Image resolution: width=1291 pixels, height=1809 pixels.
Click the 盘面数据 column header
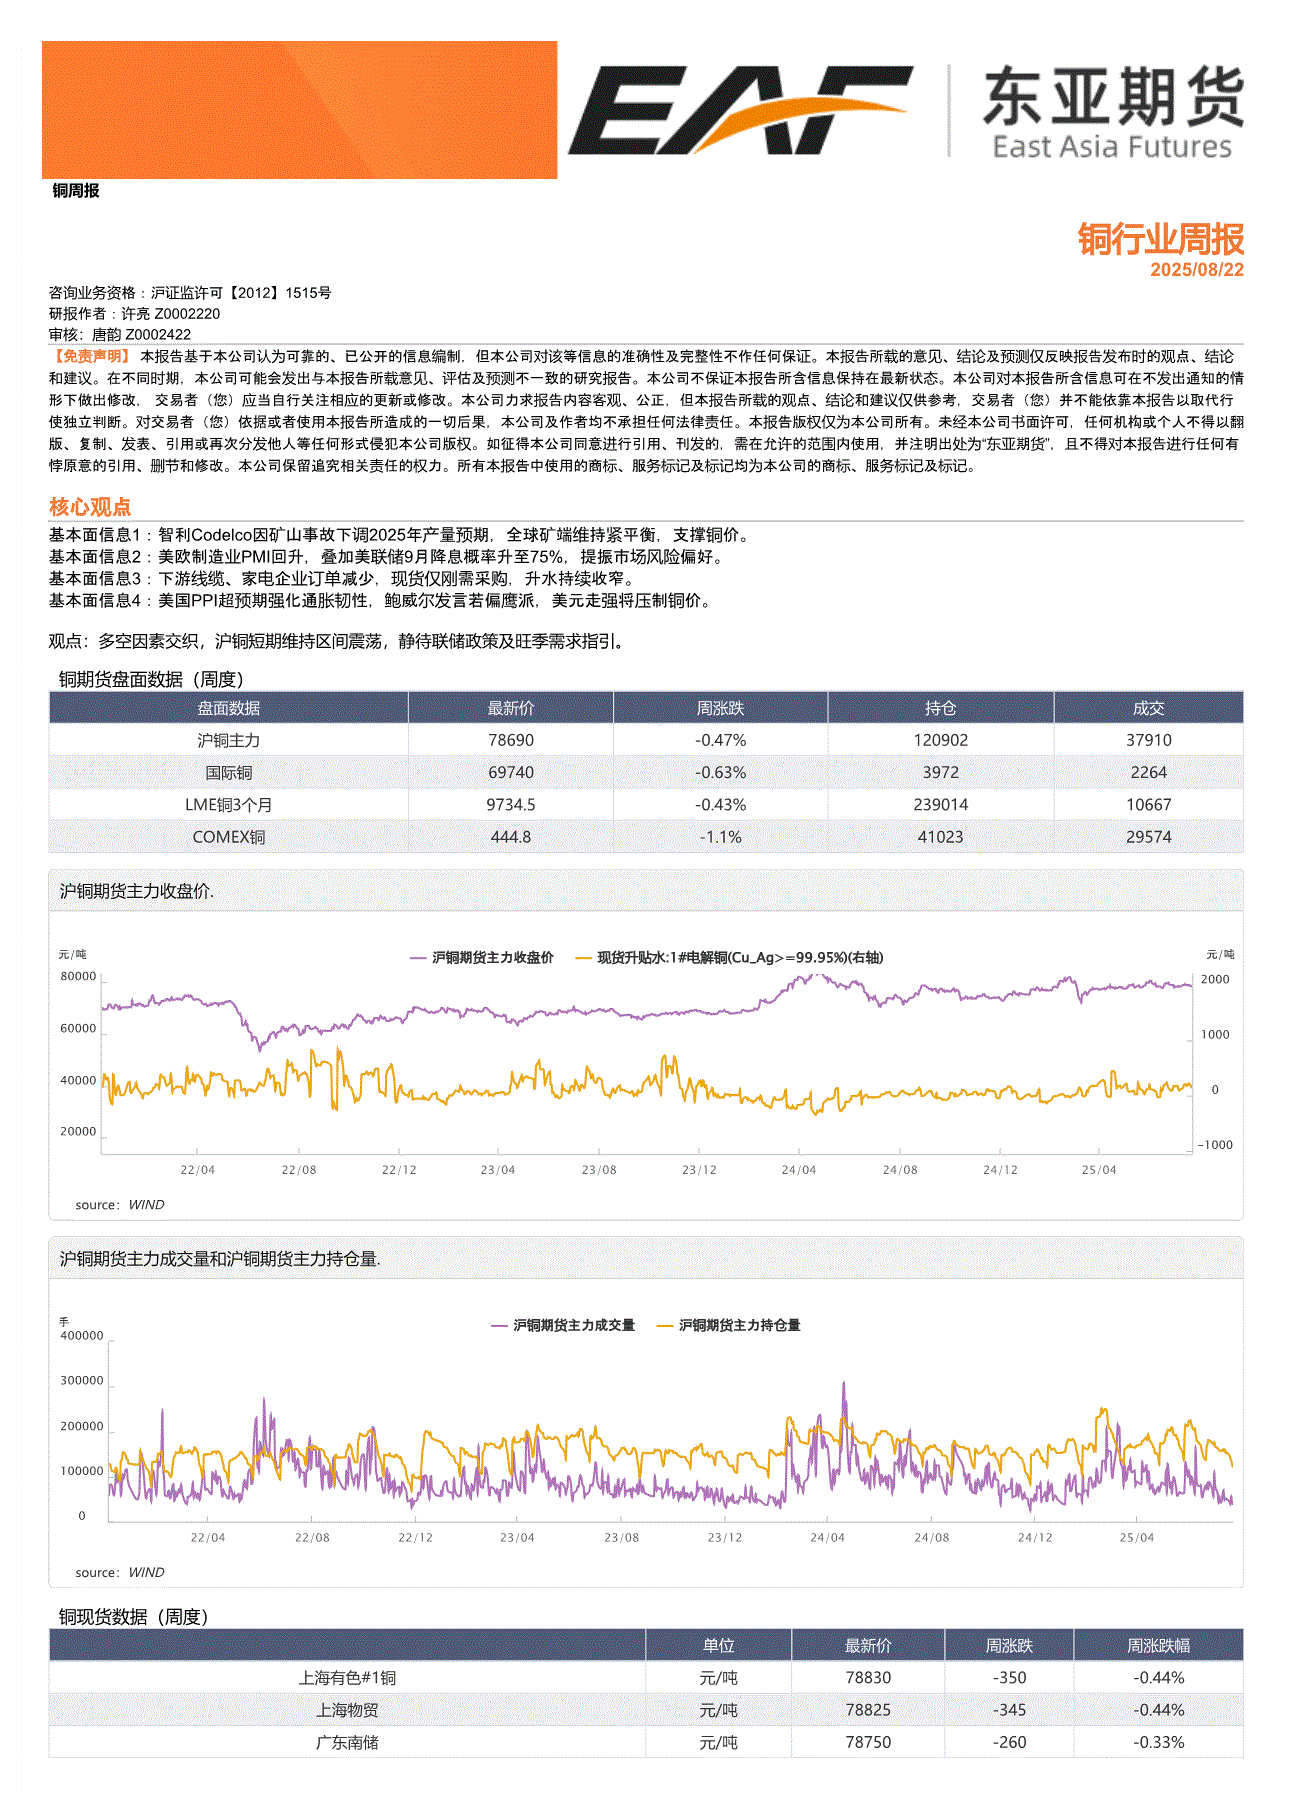pyautogui.click(x=229, y=708)
